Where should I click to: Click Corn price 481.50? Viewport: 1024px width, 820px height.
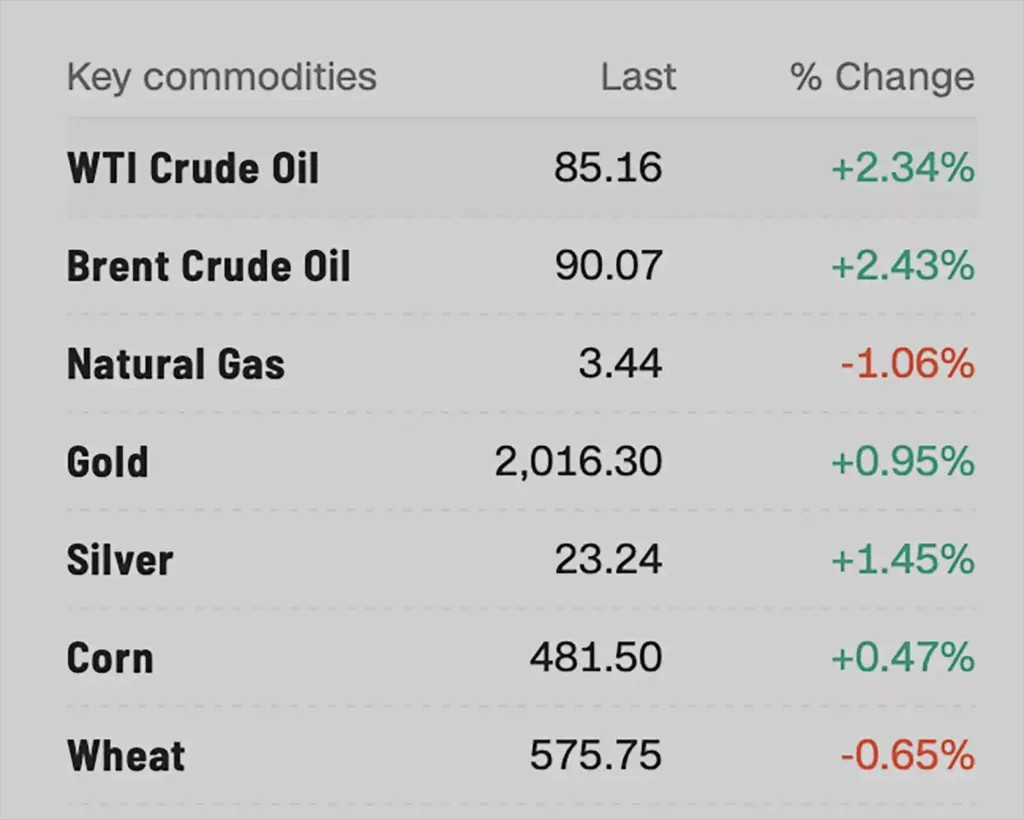[596, 658]
